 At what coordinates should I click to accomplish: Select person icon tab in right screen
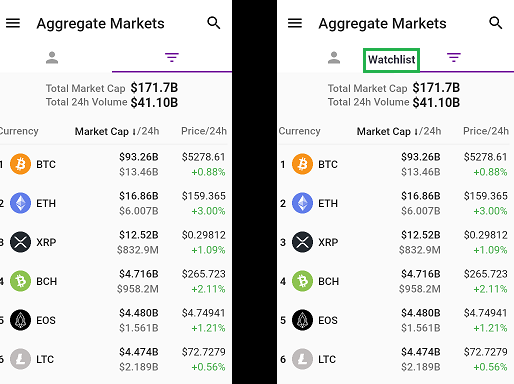pyautogui.click(x=334, y=58)
